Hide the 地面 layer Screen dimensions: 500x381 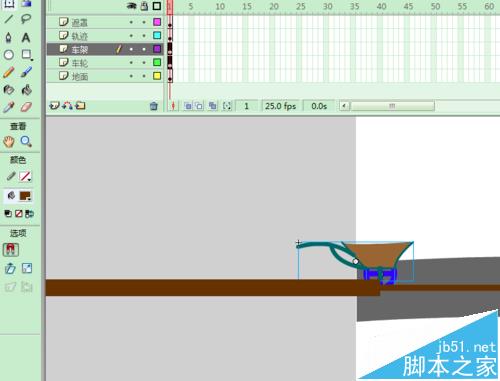coord(131,76)
